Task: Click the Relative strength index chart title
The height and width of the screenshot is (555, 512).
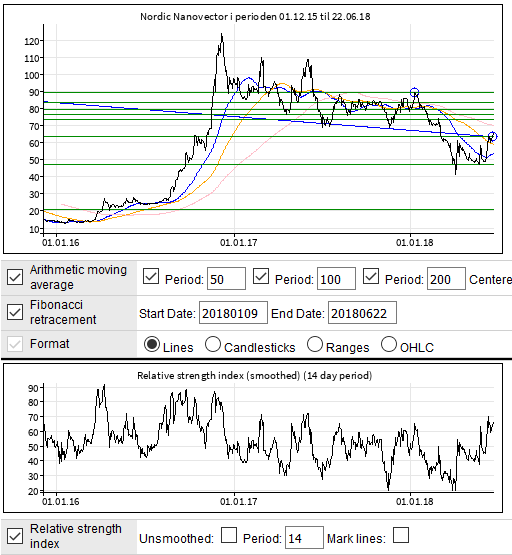Action: [x=255, y=376]
